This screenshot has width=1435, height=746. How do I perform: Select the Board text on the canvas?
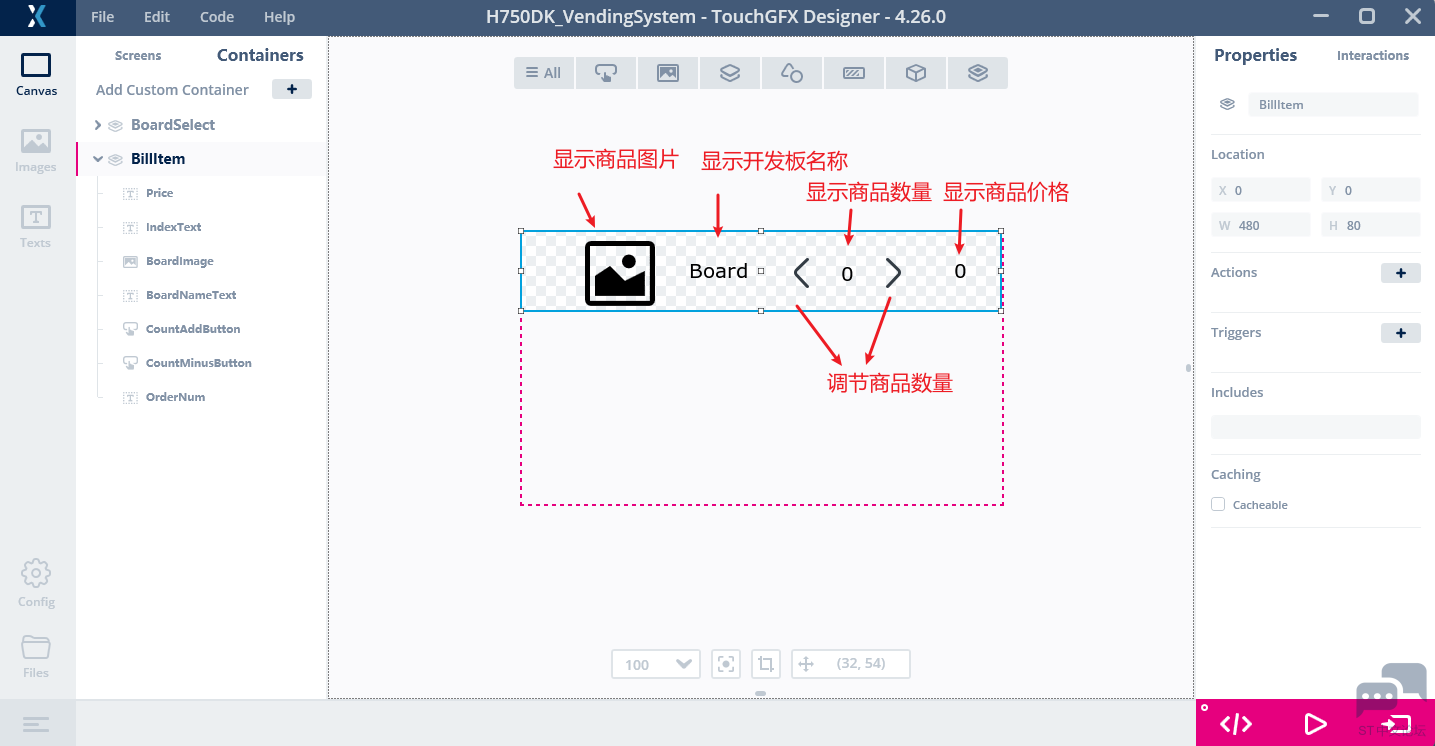click(x=719, y=271)
